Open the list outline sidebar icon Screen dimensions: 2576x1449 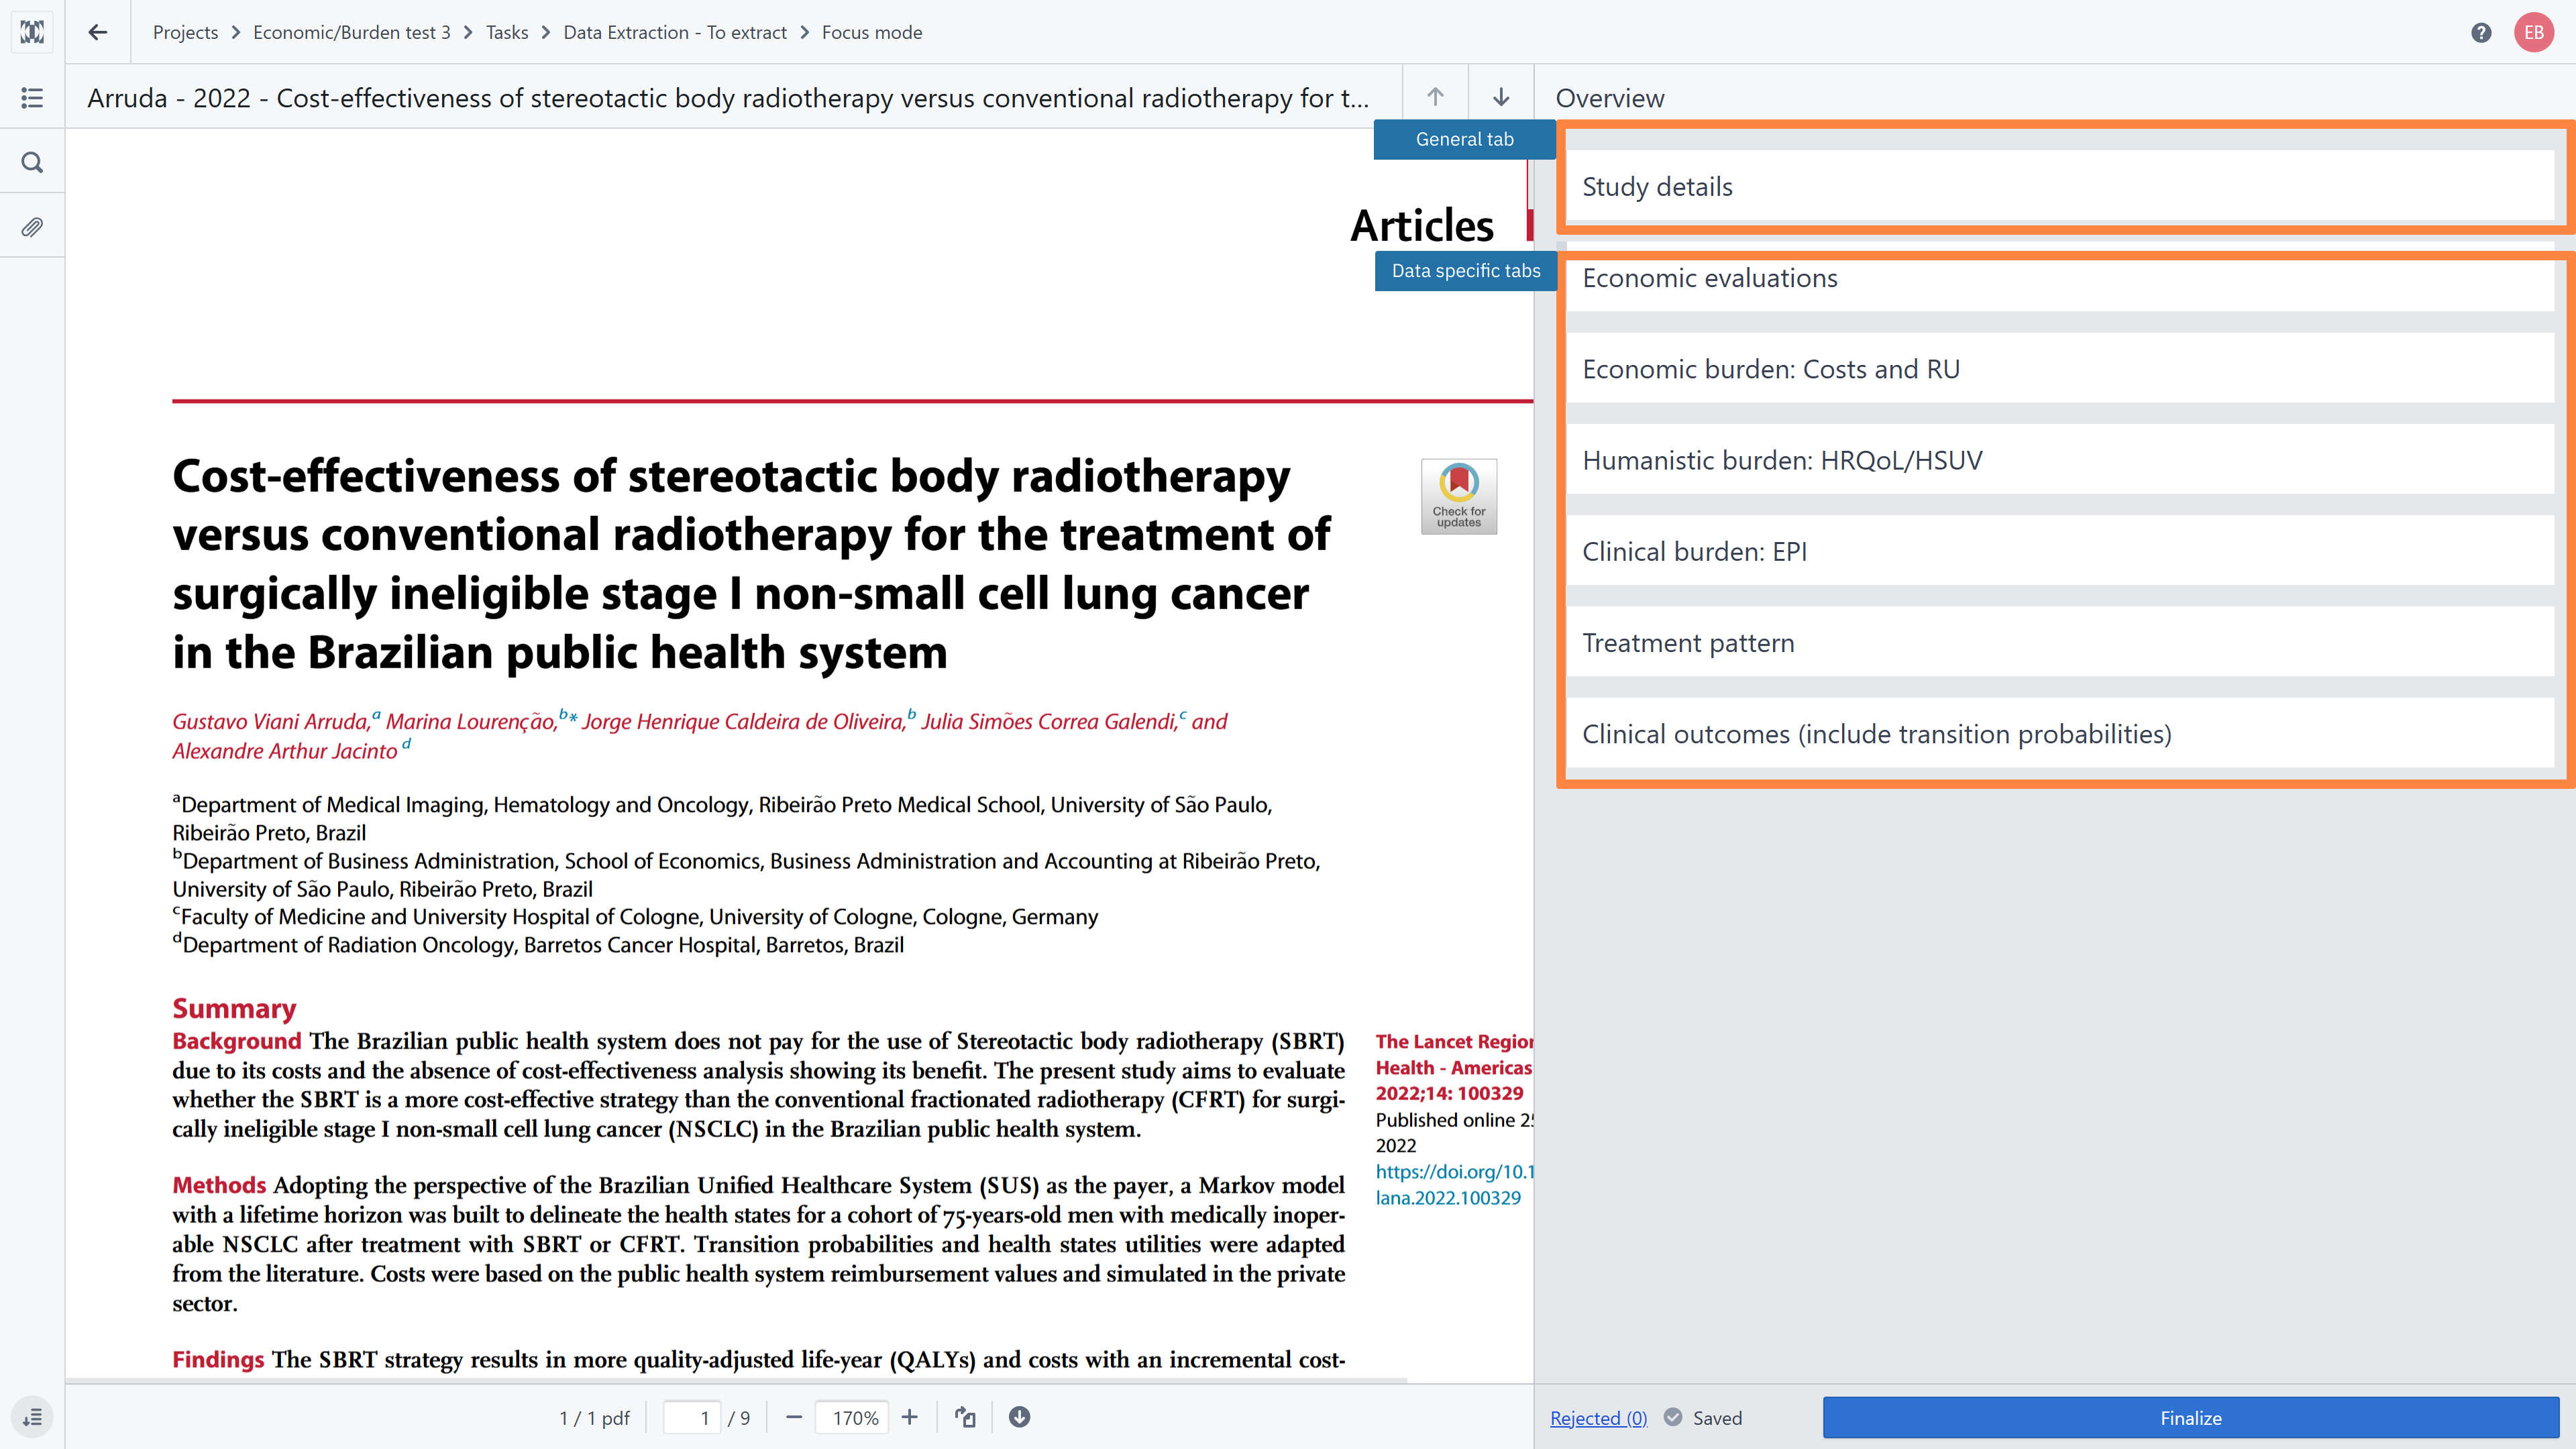(32, 97)
